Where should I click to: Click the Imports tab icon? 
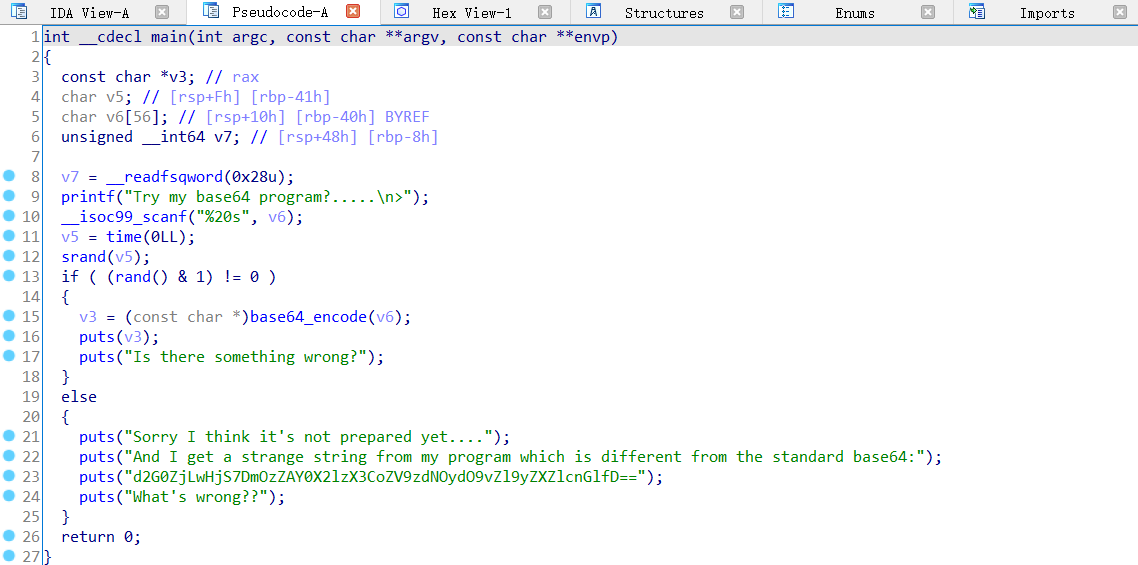click(x=977, y=12)
